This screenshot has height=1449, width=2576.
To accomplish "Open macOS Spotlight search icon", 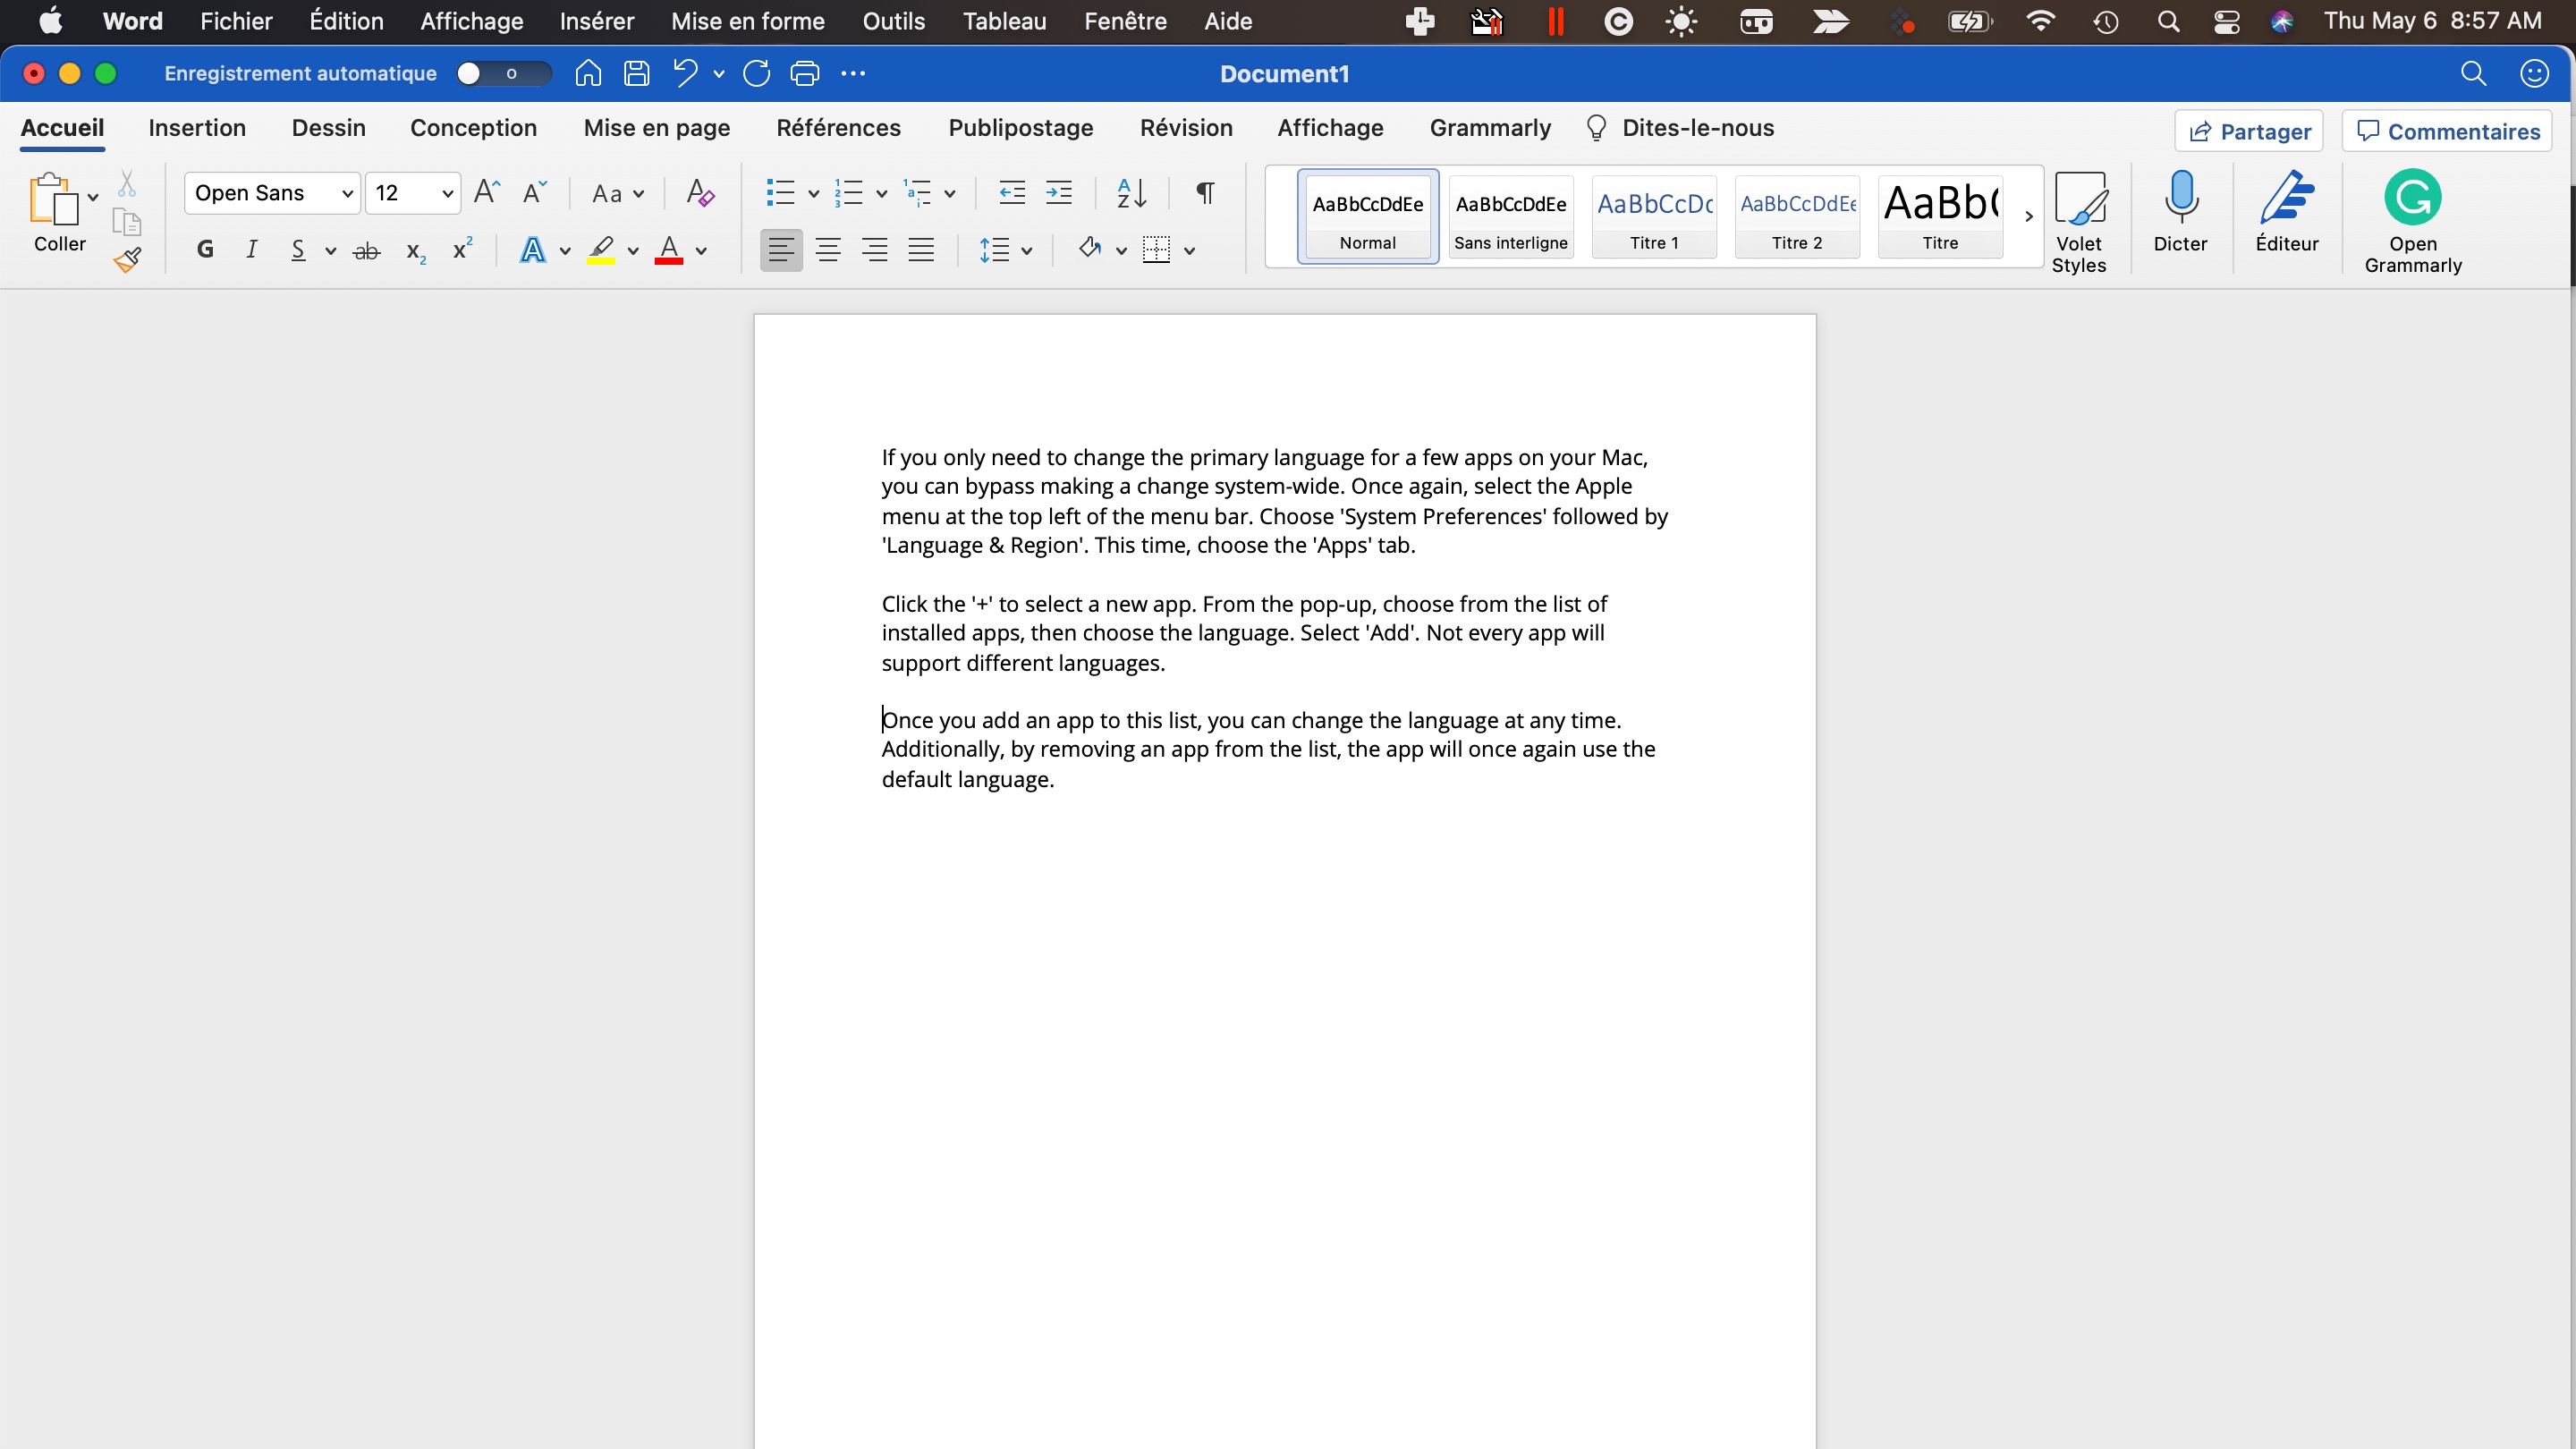I will (2168, 21).
